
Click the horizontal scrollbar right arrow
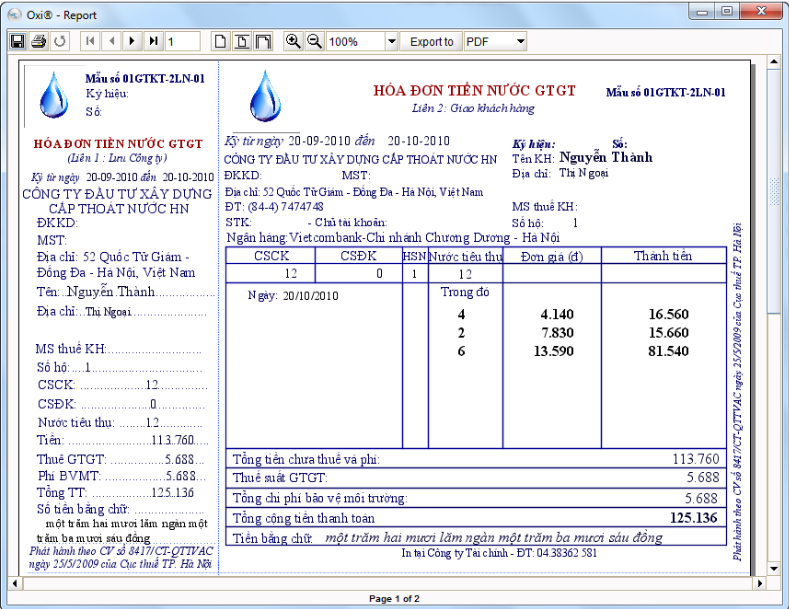pyautogui.click(x=757, y=582)
